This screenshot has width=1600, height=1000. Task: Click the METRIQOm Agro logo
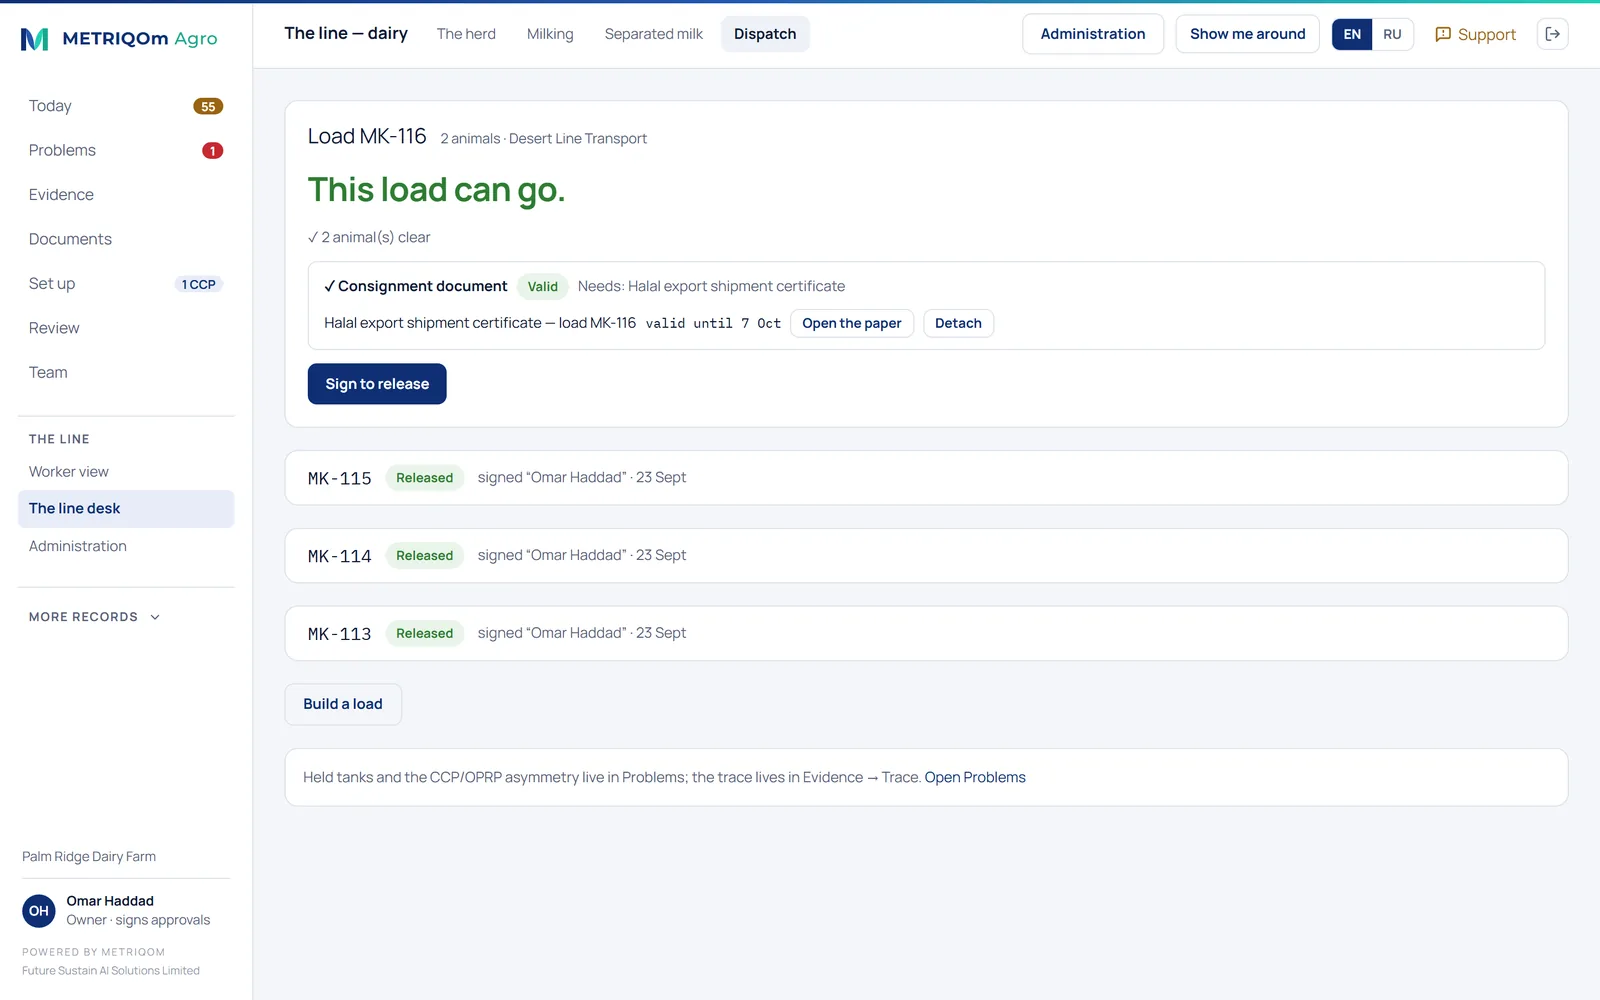point(119,39)
